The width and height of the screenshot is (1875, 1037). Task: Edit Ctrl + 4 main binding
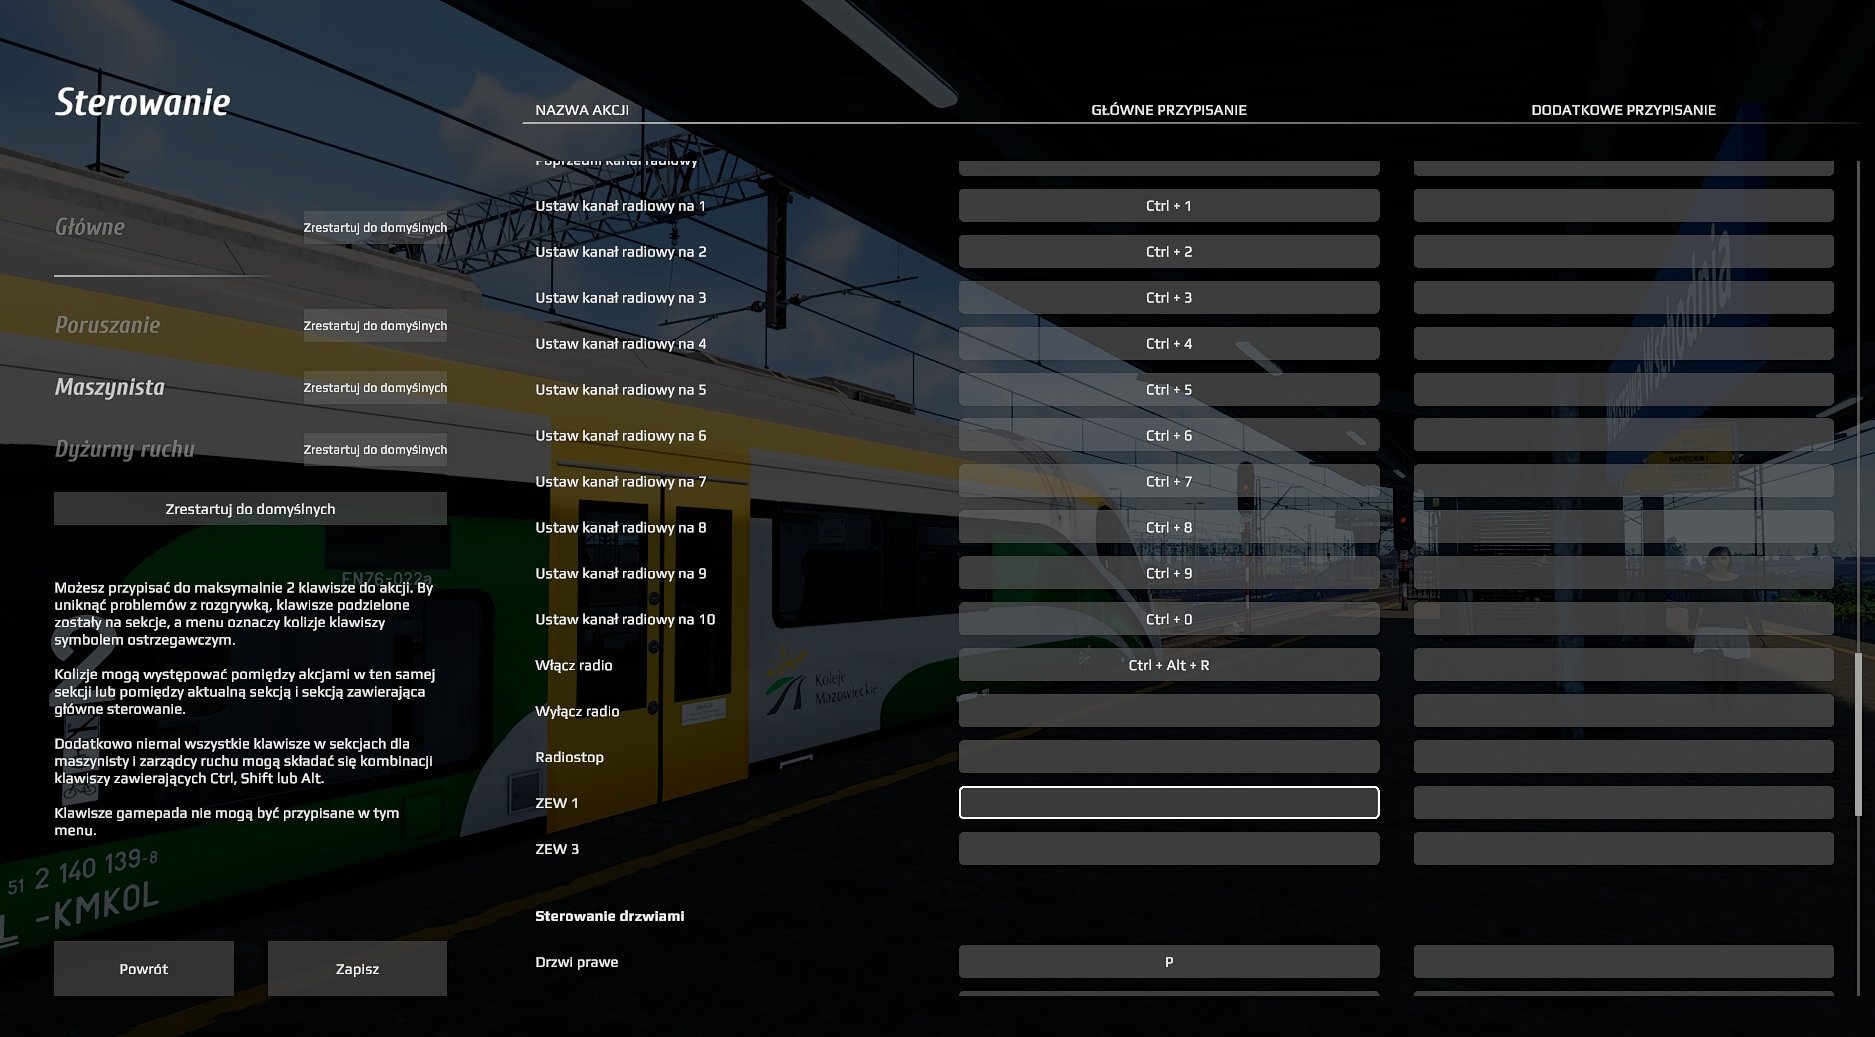click(1169, 344)
